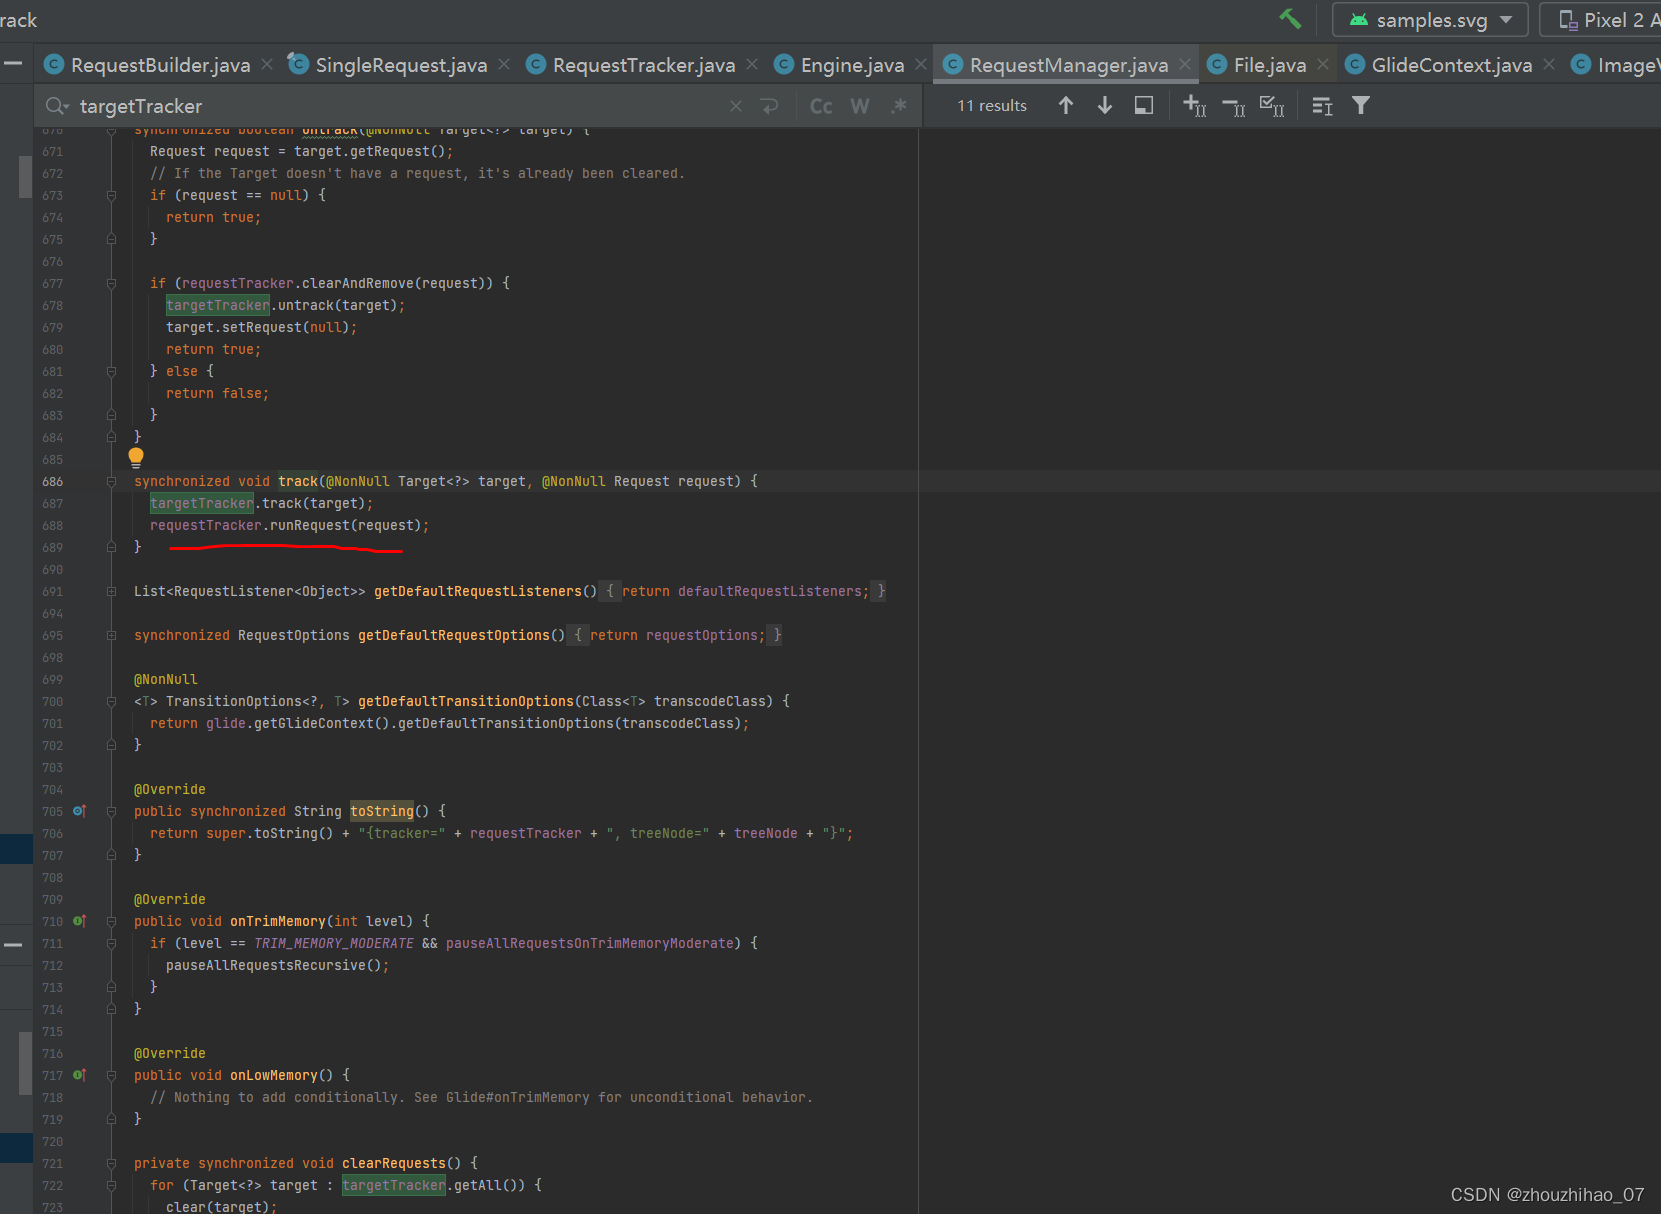Viewport: 1661px width, 1214px height.
Task: Add selection for next occurrence icon
Action: point(1195,105)
